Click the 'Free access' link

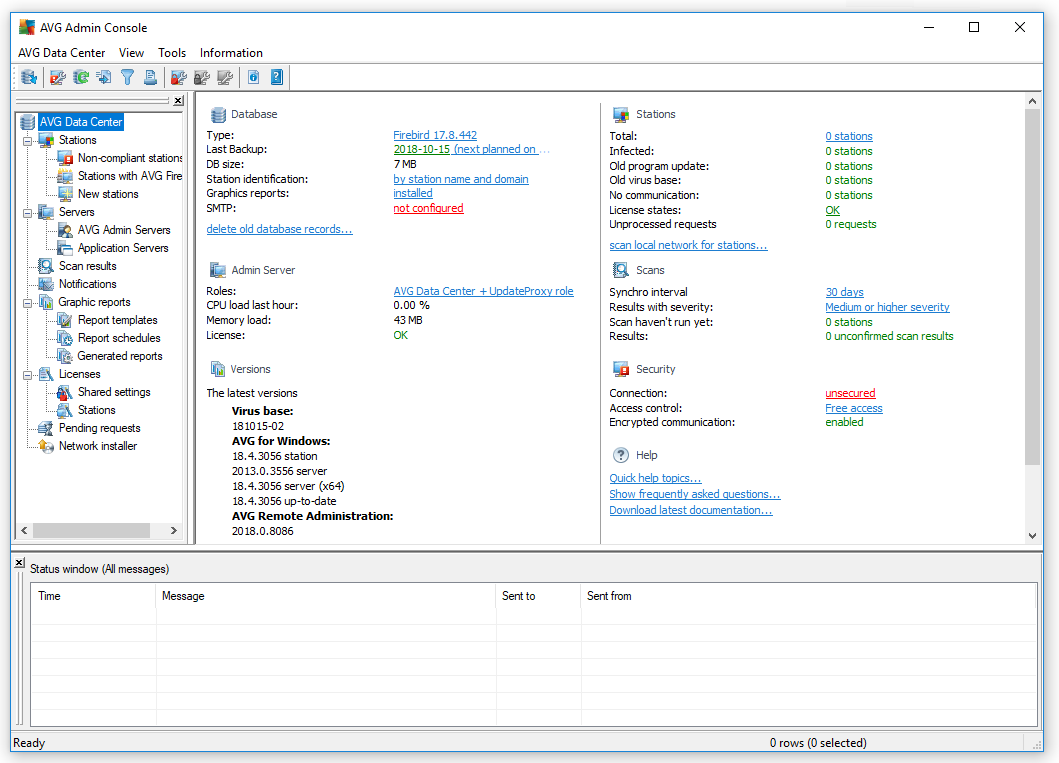pos(854,408)
